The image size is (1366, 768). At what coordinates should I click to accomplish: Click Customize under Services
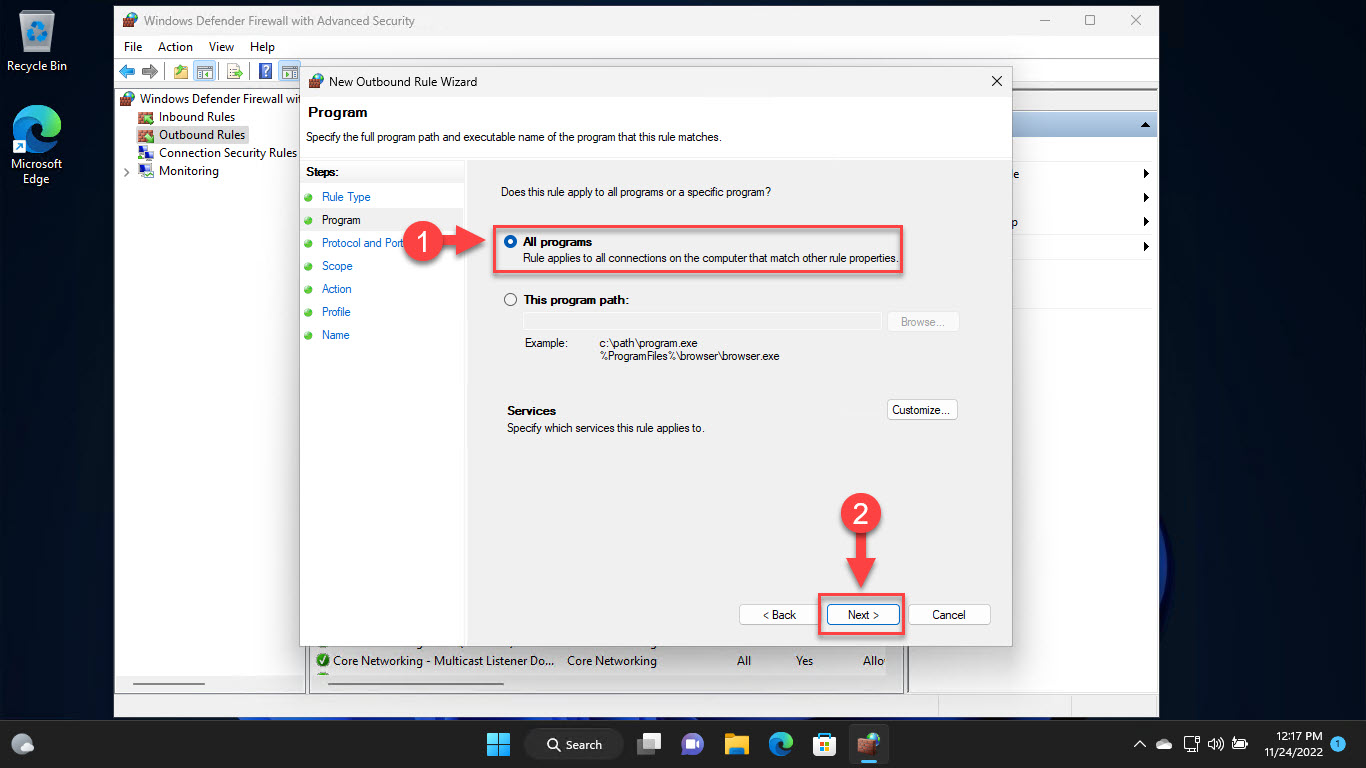(x=921, y=409)
